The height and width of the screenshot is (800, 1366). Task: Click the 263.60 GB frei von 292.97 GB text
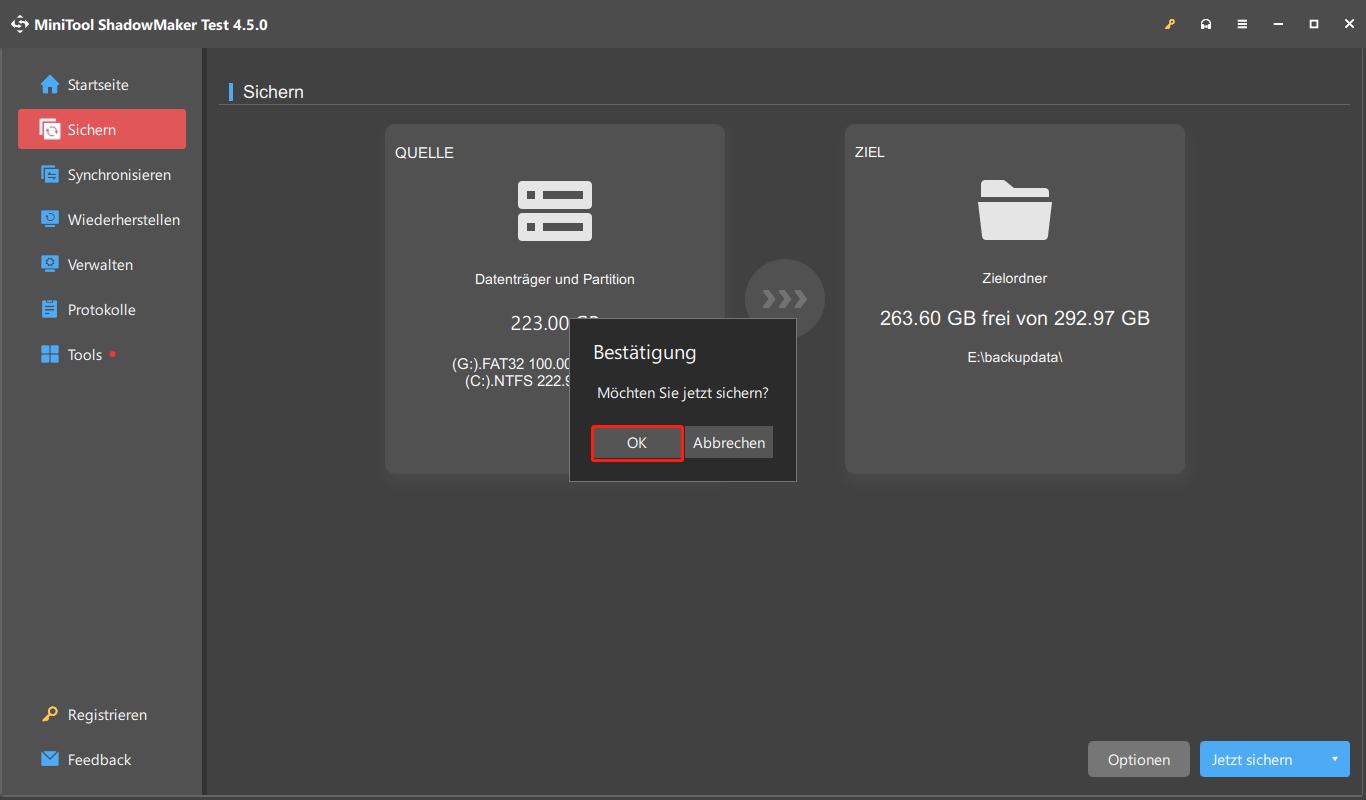point(1015,319)
